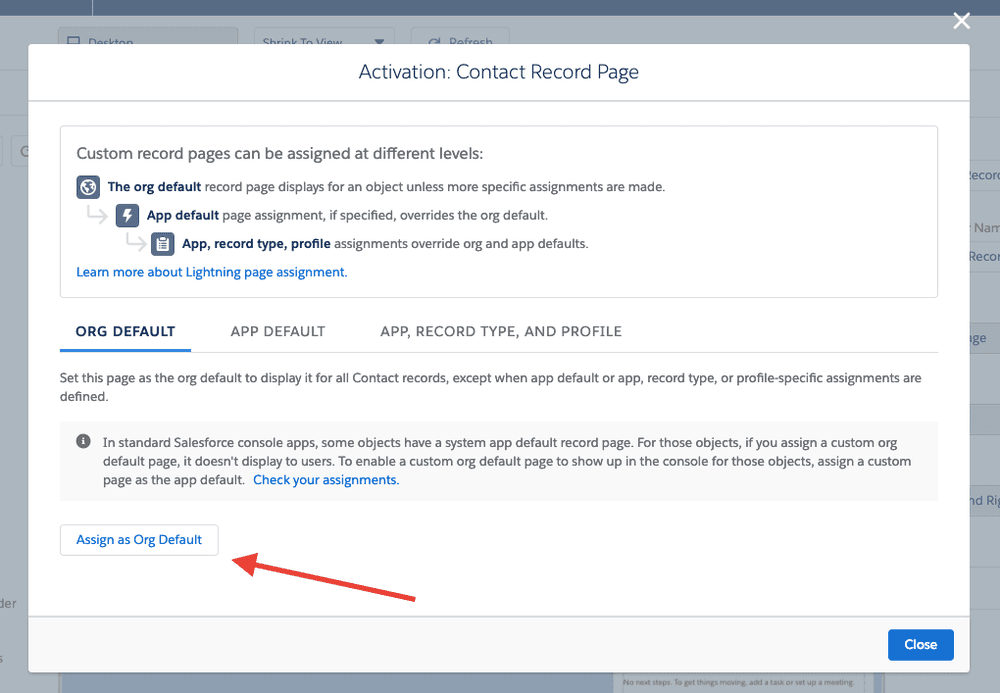This screenshot has height=693, width=1000.
Task: Switch to the APP DEFAULT tab
Action: point(278,331)
